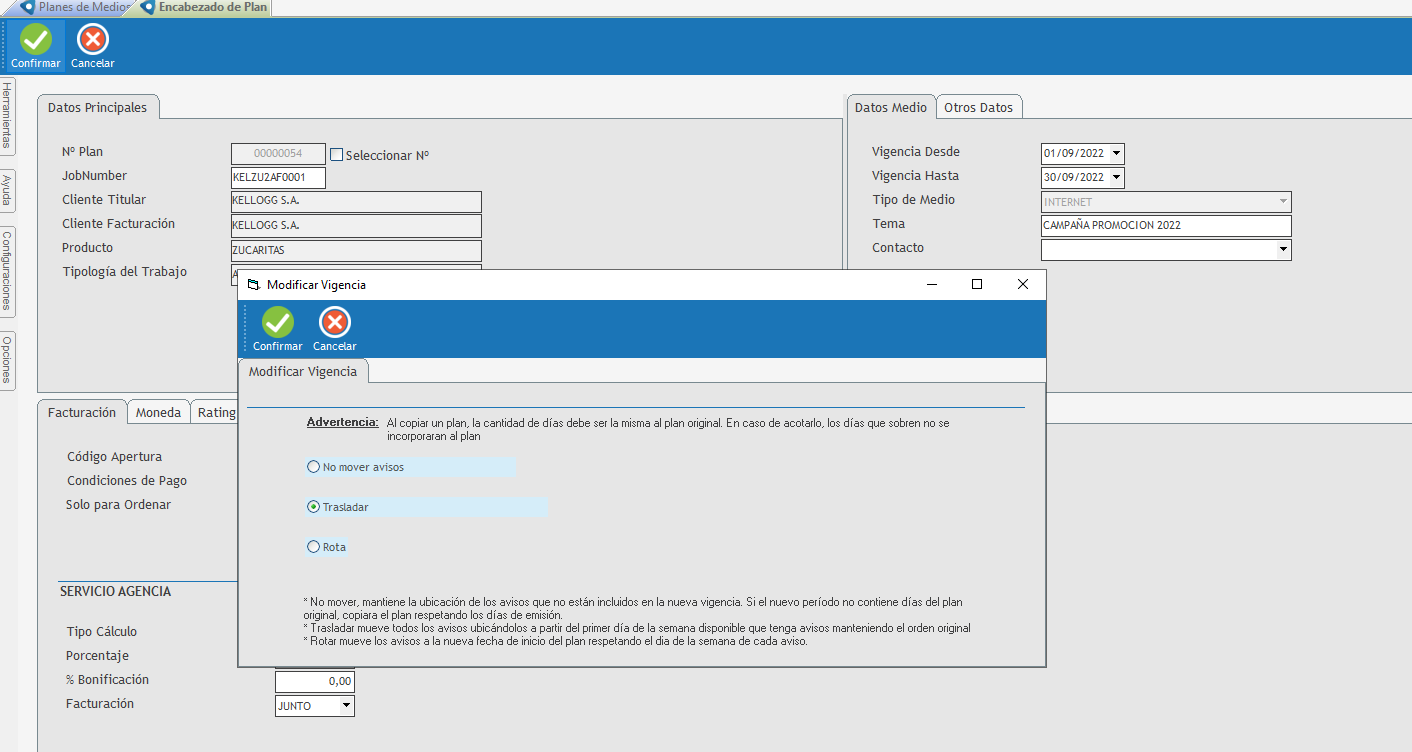
Task: Expand the Contacto dropdown list
Action: click(x=1284, y=250)
